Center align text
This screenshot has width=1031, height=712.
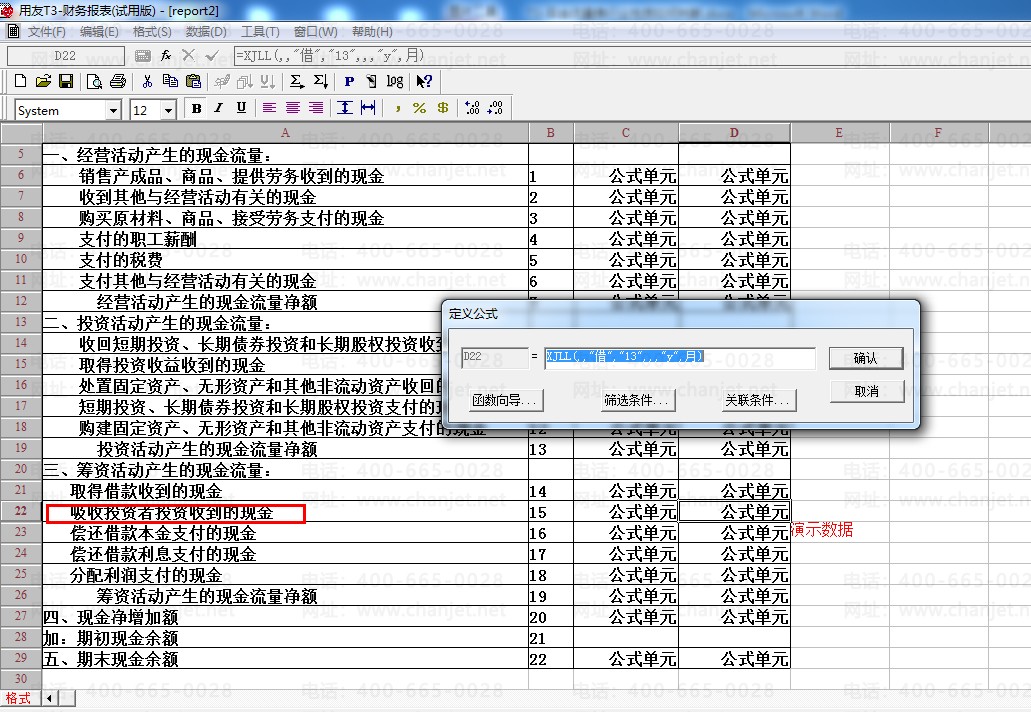point(293,108)
